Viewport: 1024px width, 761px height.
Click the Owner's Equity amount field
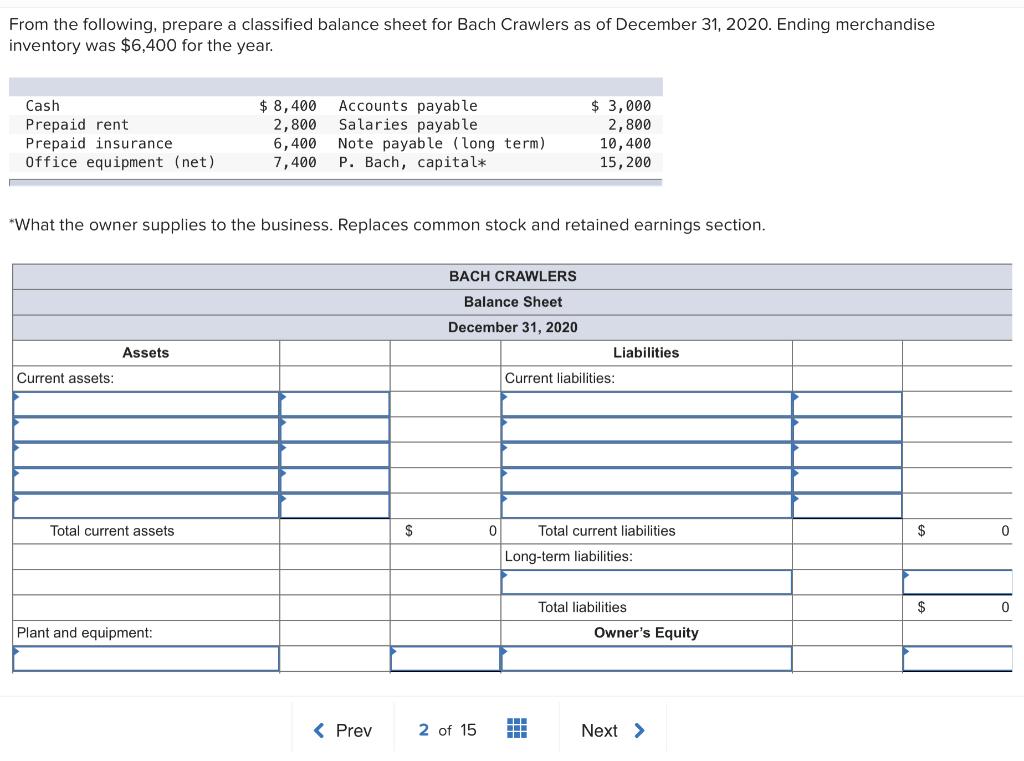click(x=957, y=658)
